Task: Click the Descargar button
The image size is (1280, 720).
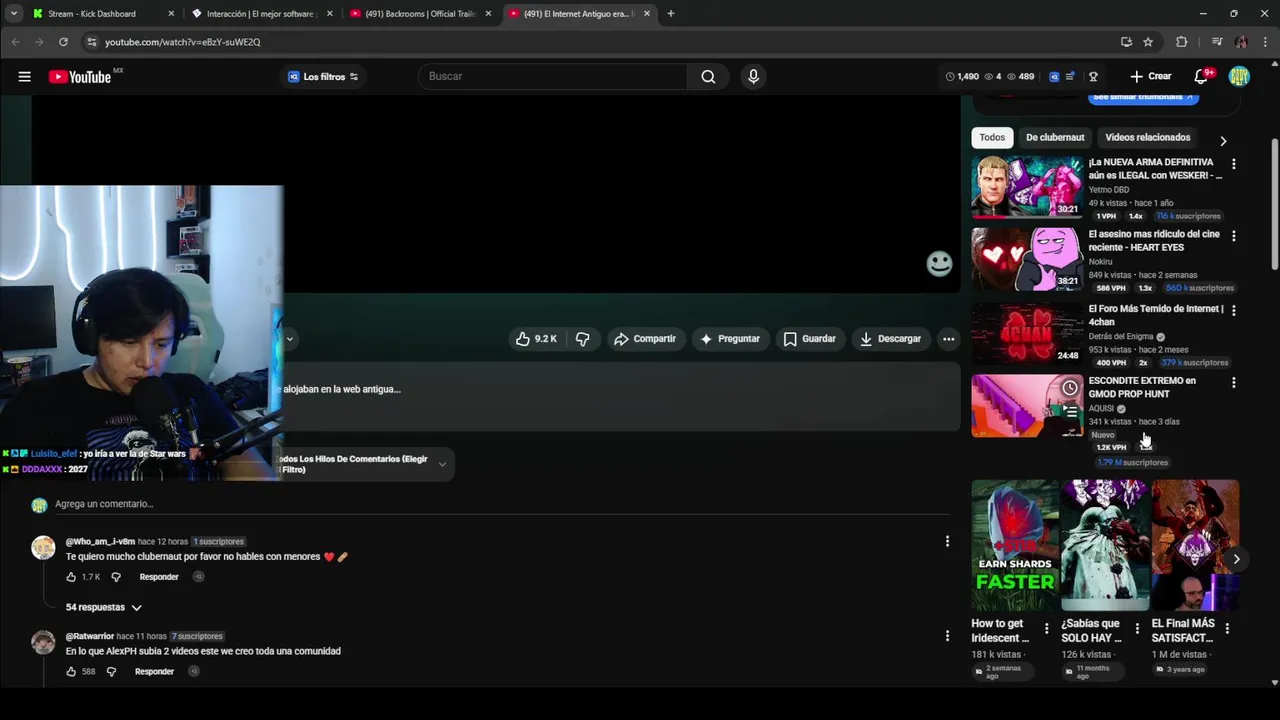Action: [890, 339]
